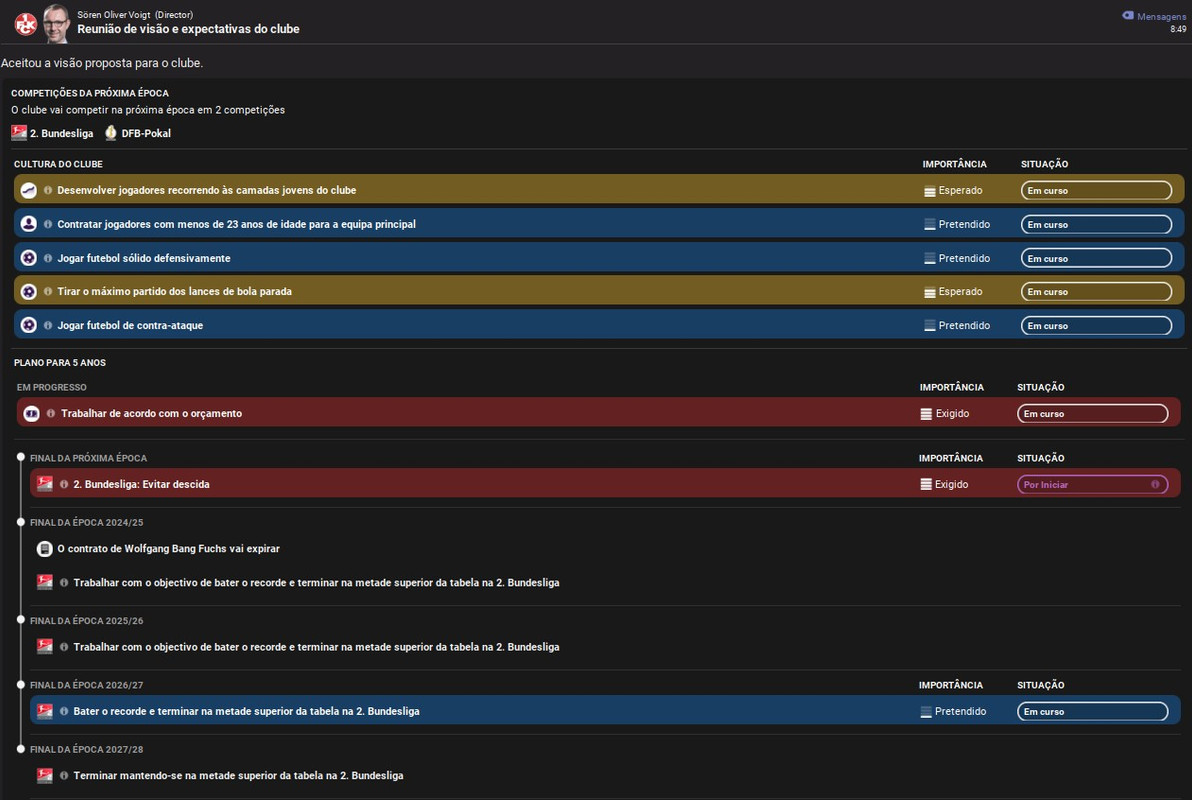The image size is (1192, 800).
Task: Show info for 'Tirar o máximo partido dos lances de bola parada'
Action: 48,291
